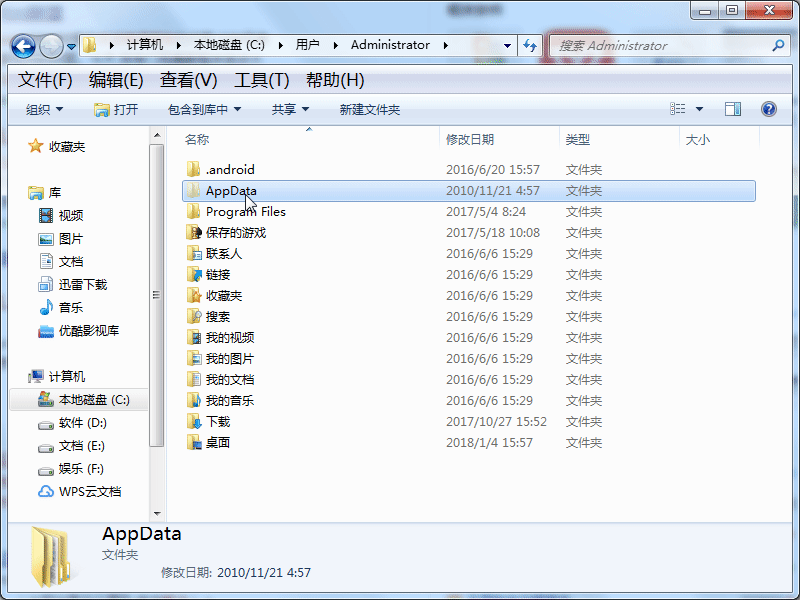Expand the arrow after 用户 in the address bar
The image size is (800, 600).
pos(335,45)
